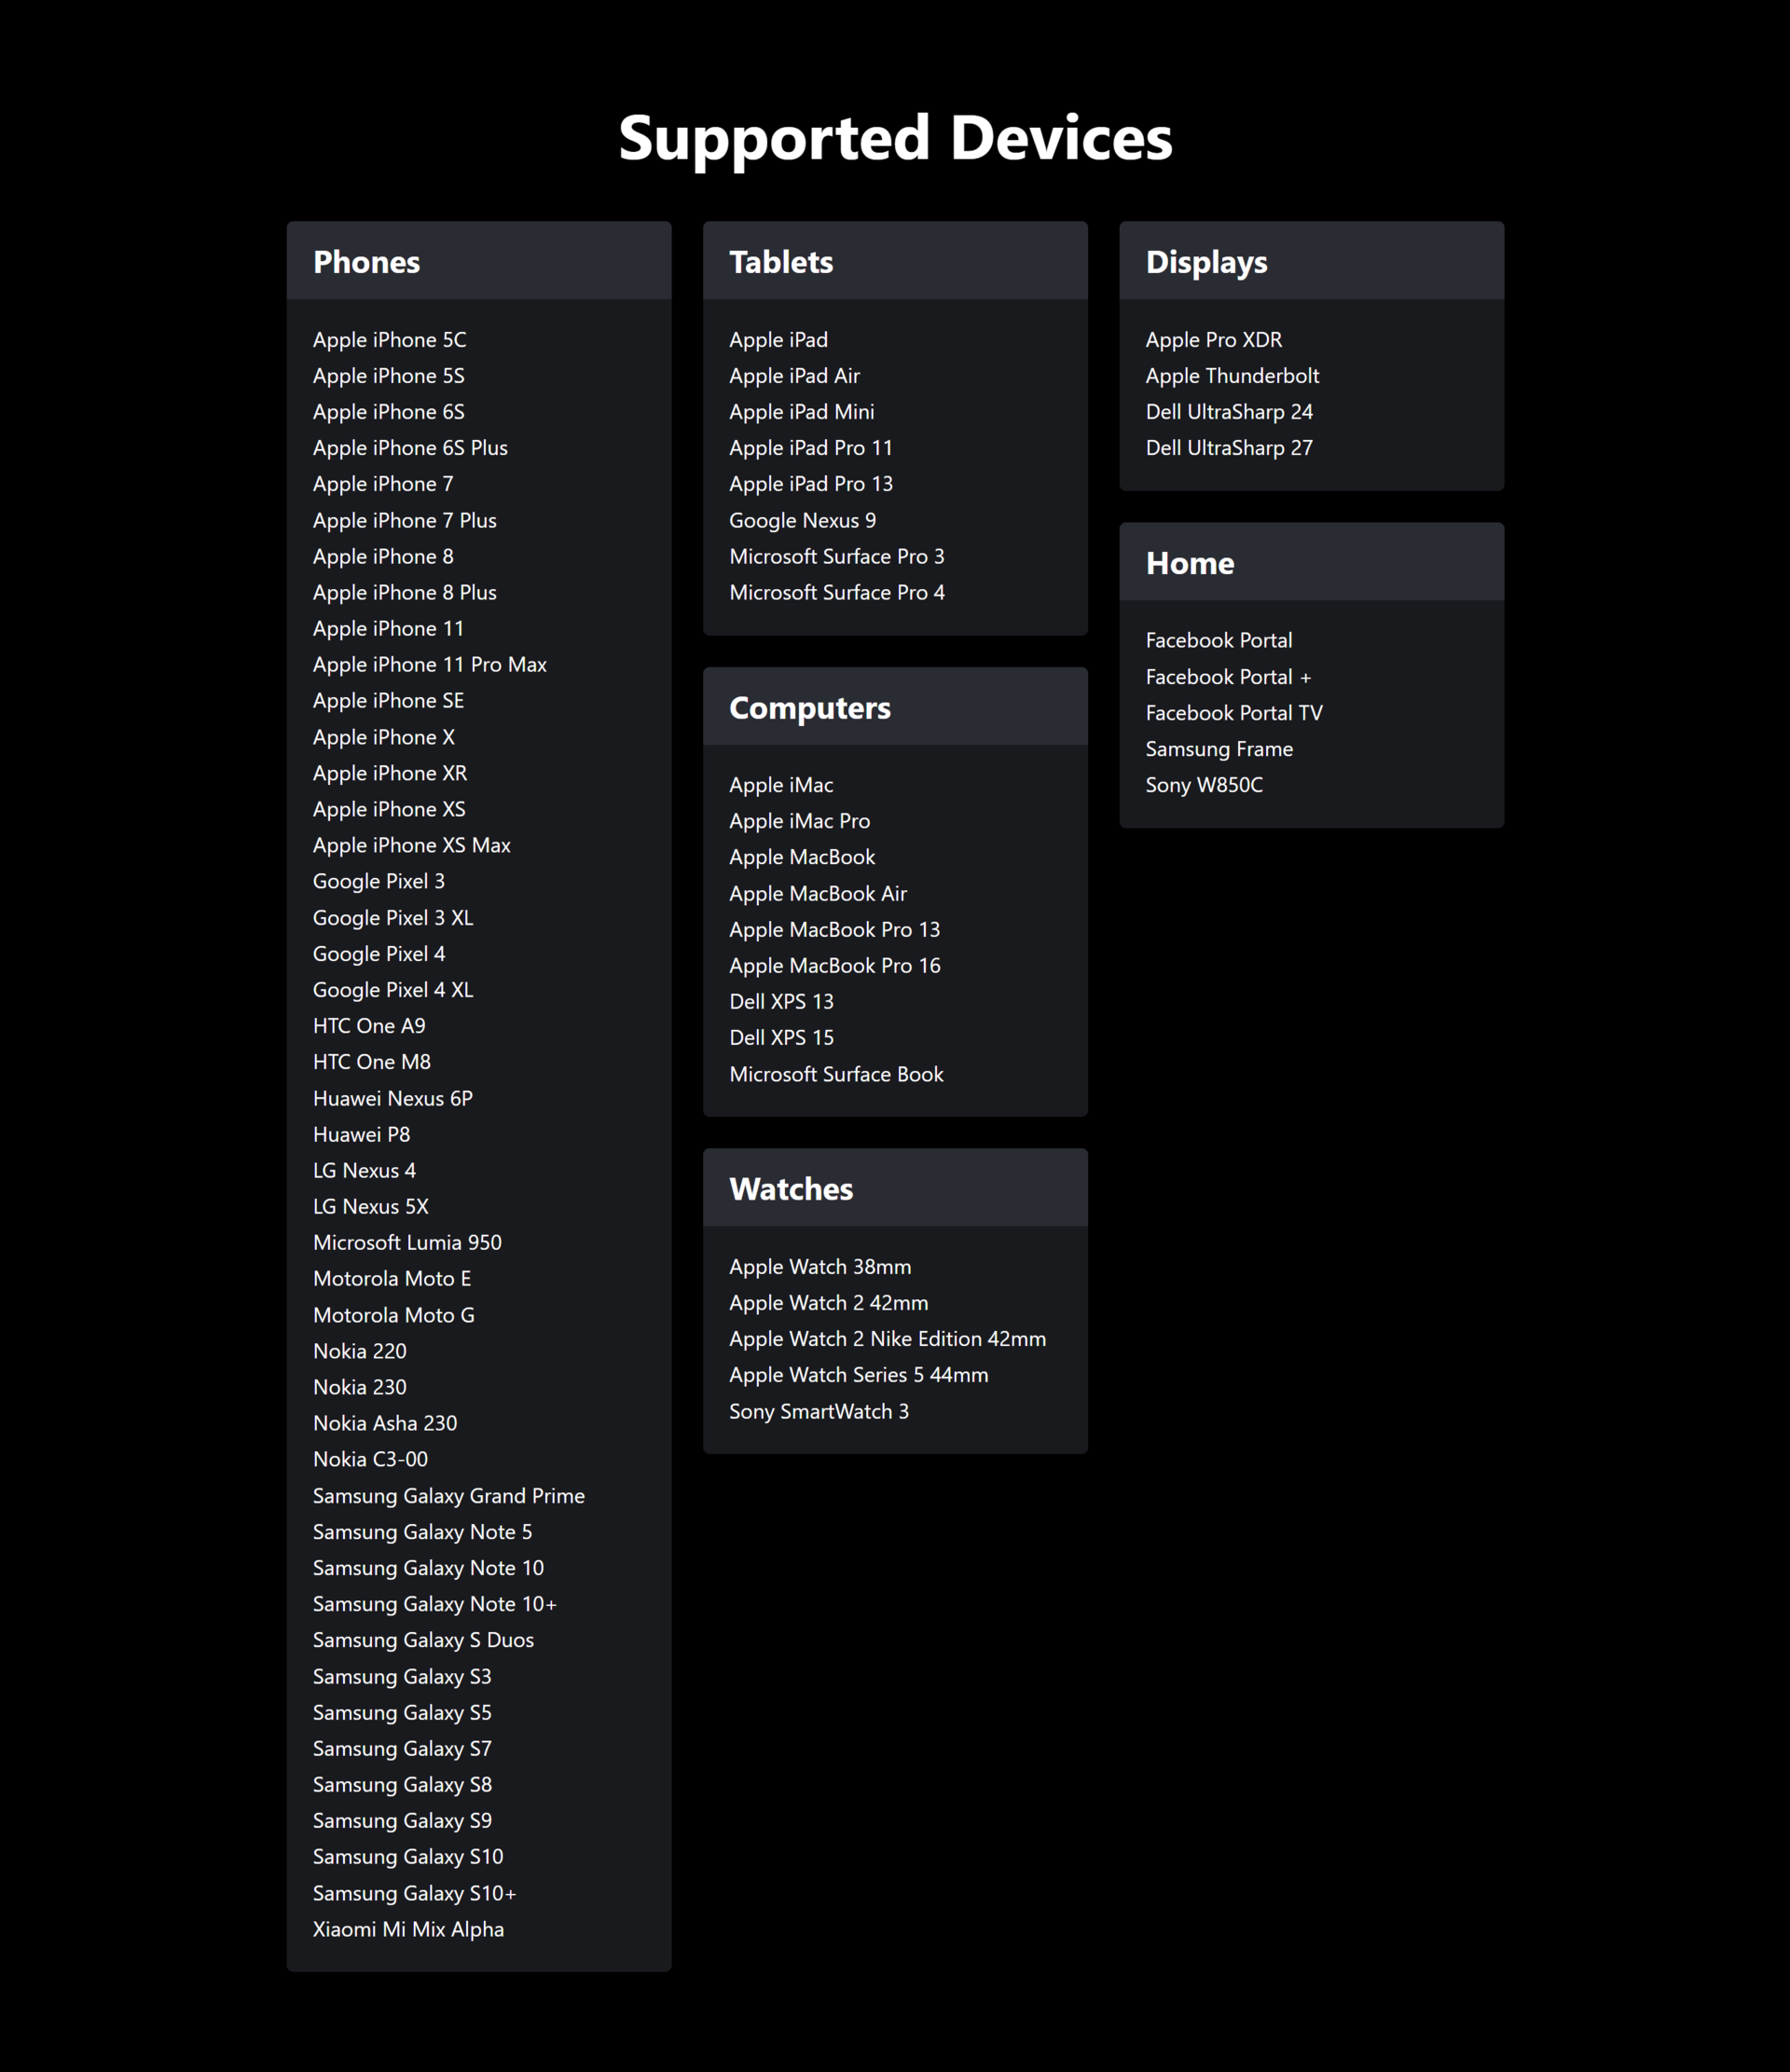Select Samsung Galaxy S7
Viewport: 1790px width, 2072px height.
coord(402,1748)
